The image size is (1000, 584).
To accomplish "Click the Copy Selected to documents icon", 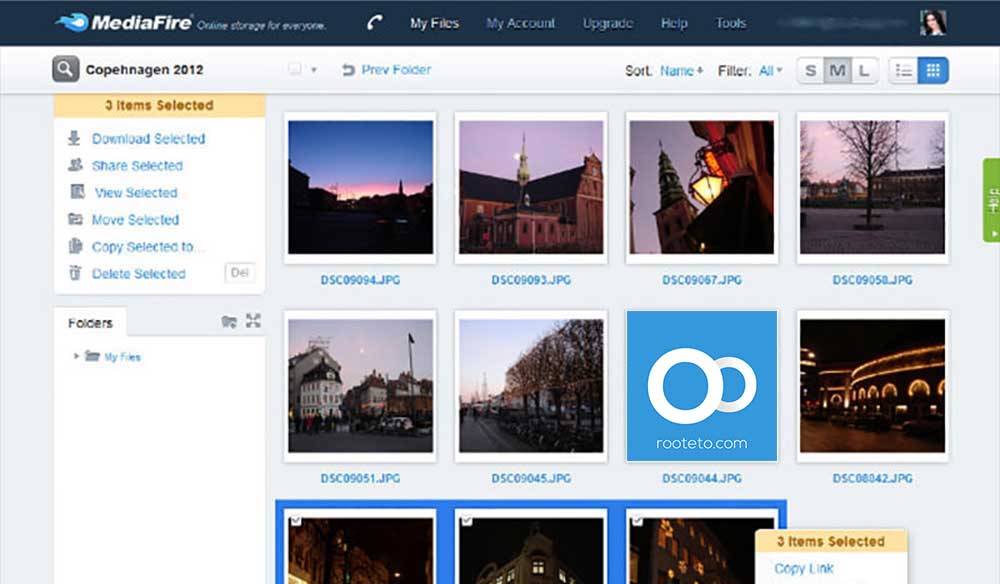I will [75, 246].
